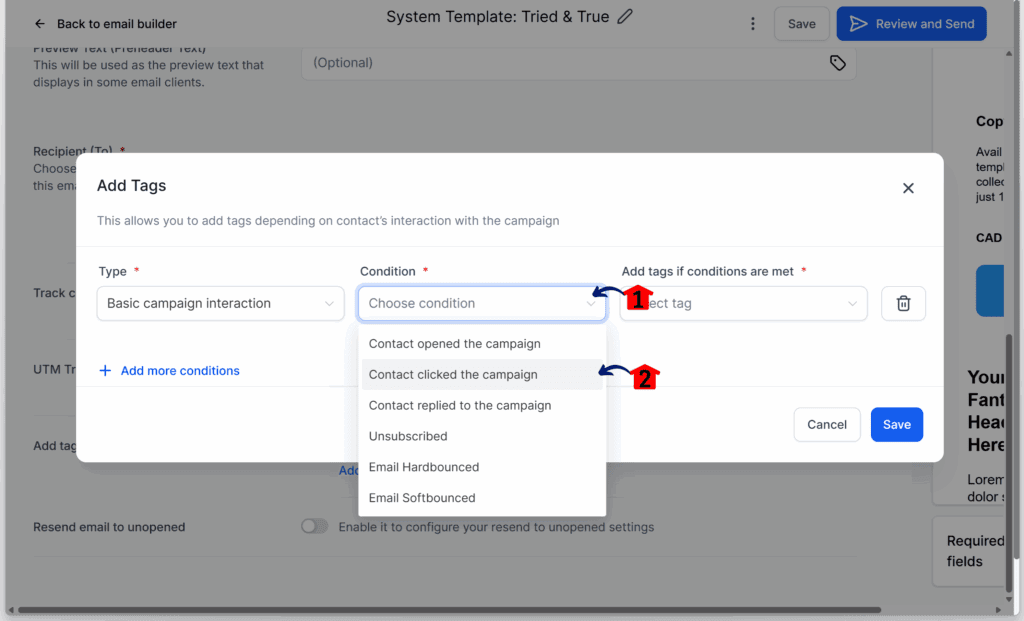Open the Type dropdown
Image resolution: width=1024 pixels, height=621 pixels.
coord(220,303)
